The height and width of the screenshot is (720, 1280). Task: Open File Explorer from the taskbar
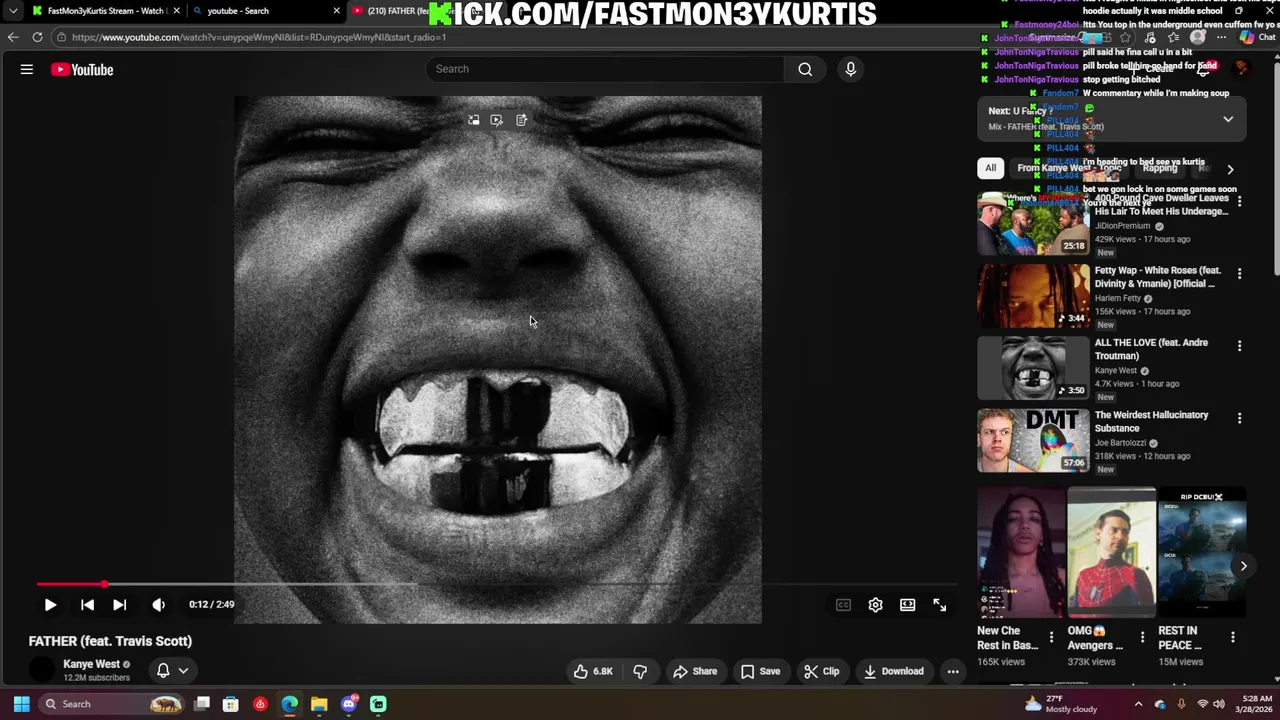[x=319, y=704]
